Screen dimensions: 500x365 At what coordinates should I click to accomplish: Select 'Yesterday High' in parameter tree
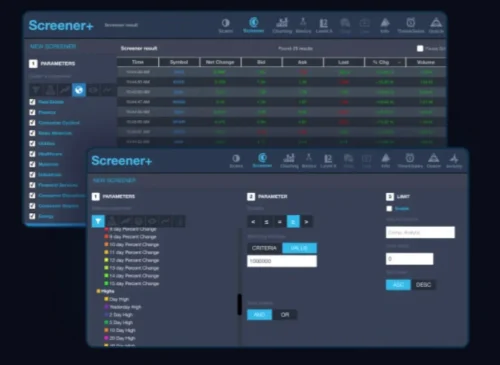coord(123,307)
